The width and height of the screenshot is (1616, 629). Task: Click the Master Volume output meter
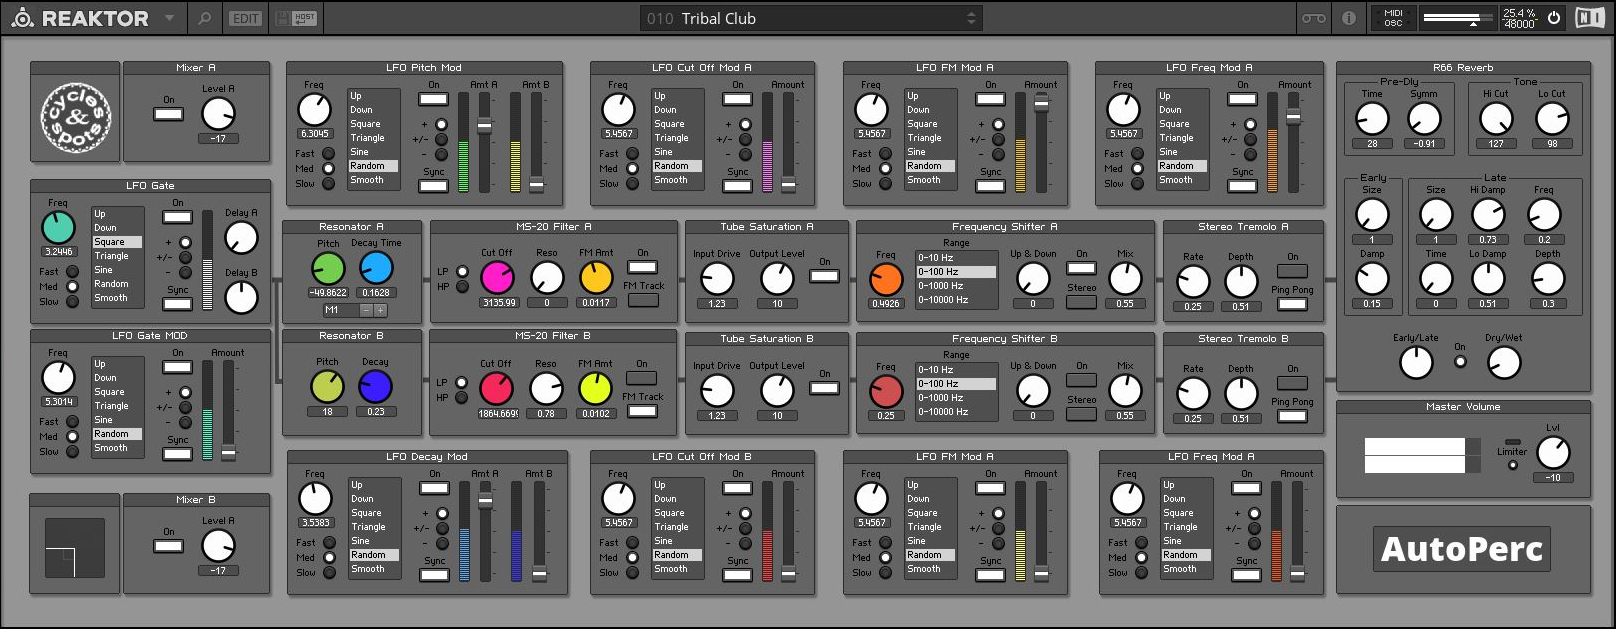click(1421, 455)
